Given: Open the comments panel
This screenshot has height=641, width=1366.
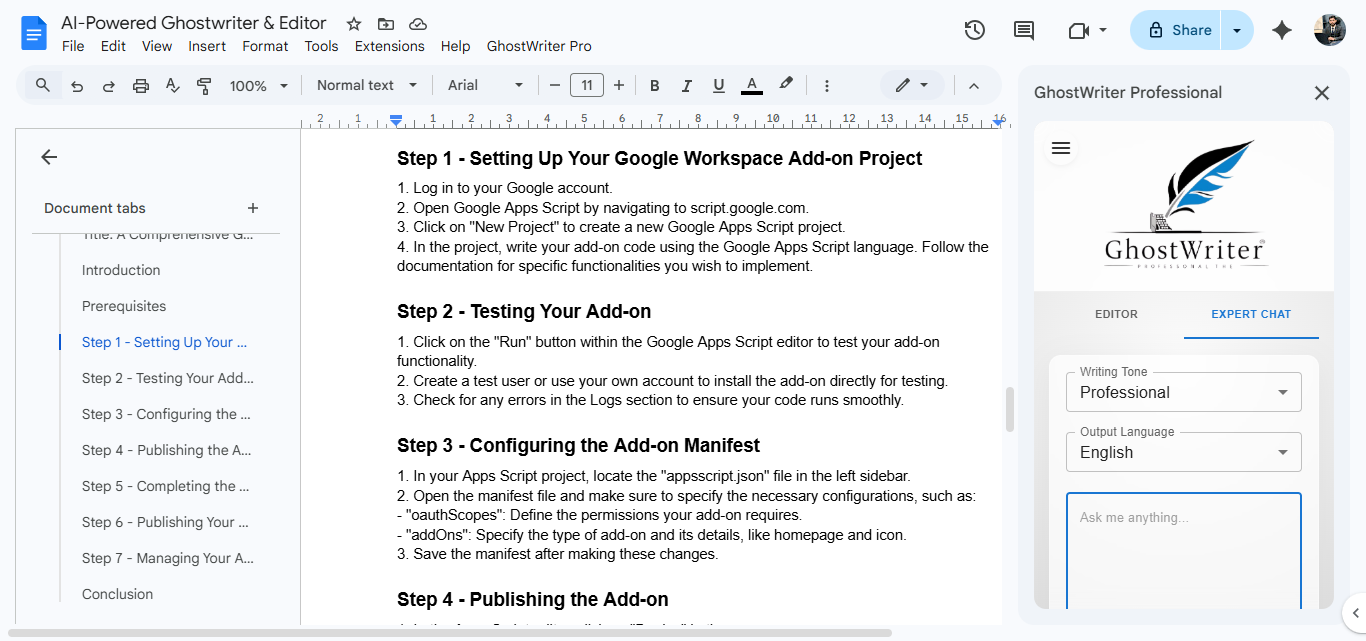Looking at the screenshot, I should pos(1023,30).
